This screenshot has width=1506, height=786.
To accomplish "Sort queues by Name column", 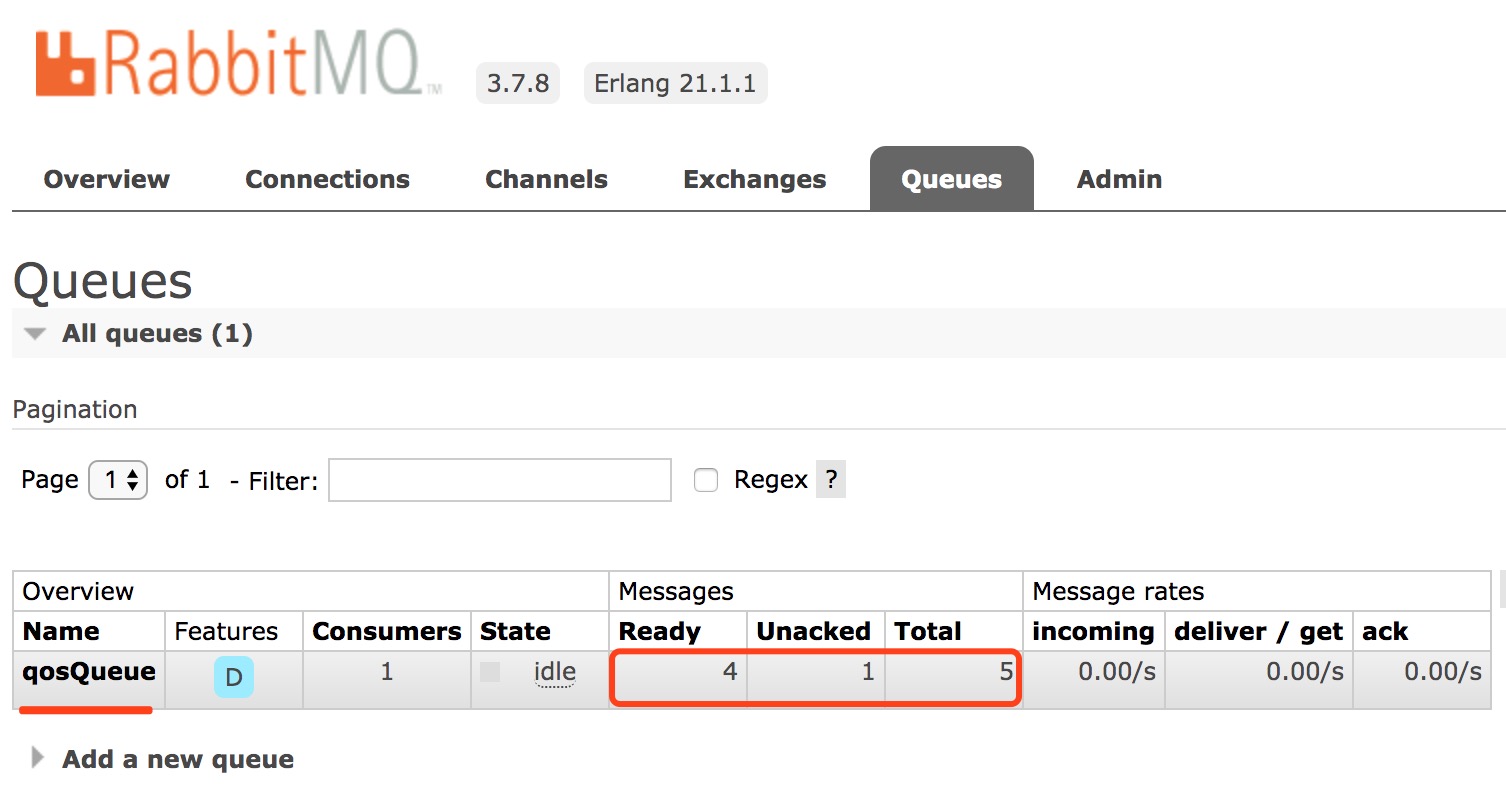I will (x=61, y=632).
